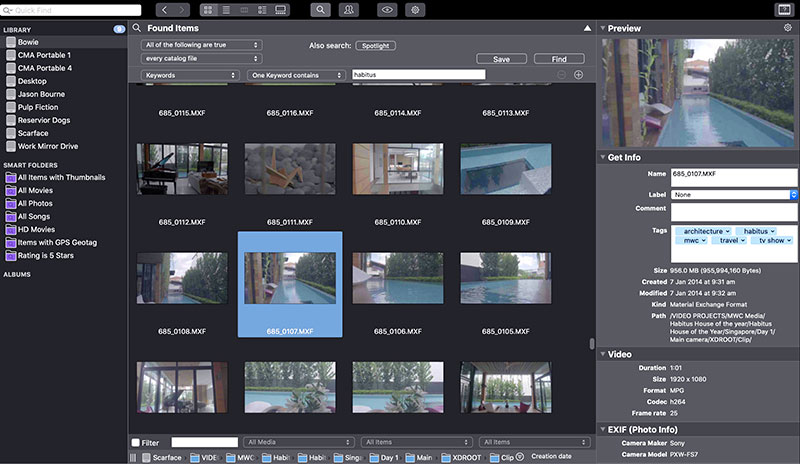Open the Label None dropdown
Viewport: 800px width, 464px height.
(x=734, y=194)
